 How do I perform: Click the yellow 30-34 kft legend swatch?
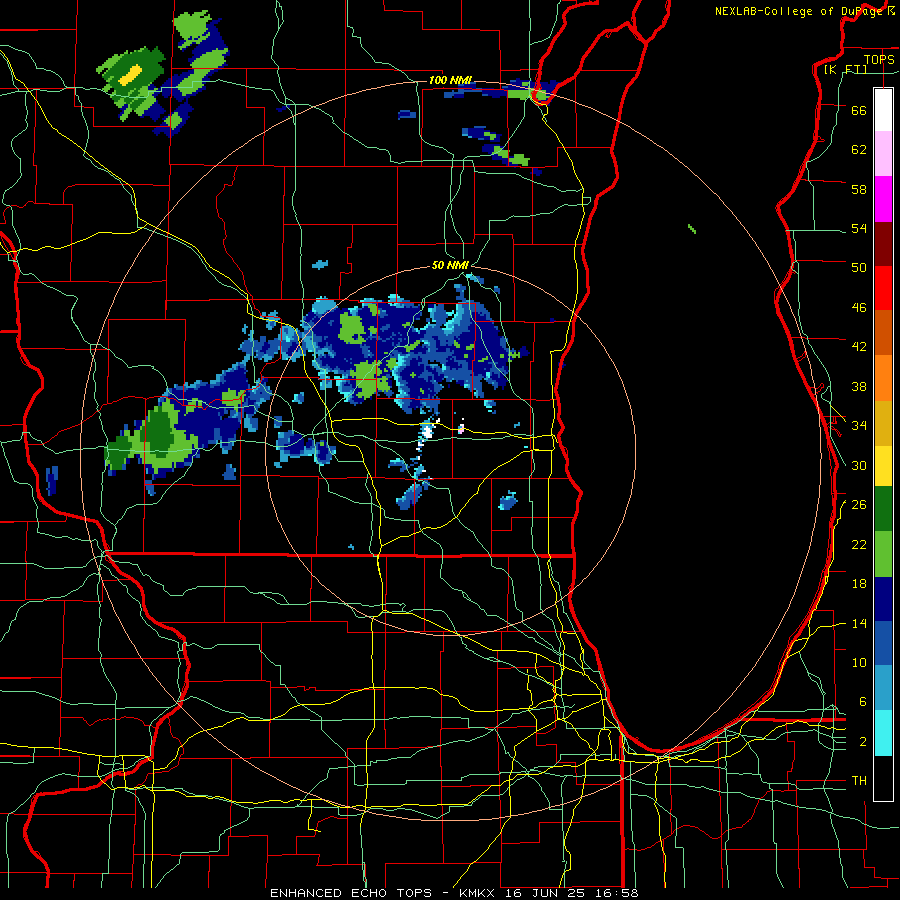[x=883, y=465]
